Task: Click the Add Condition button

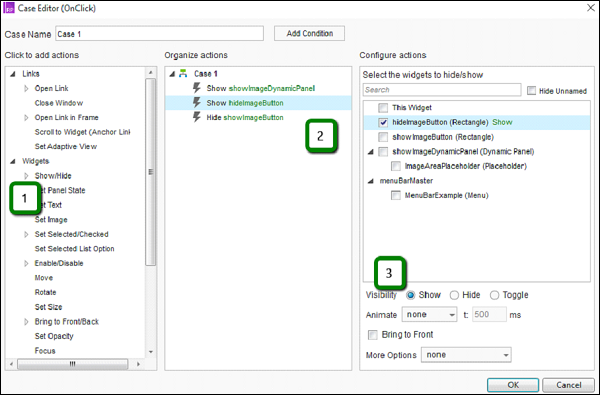Action: pyautogui.click(x=309, y=33)
